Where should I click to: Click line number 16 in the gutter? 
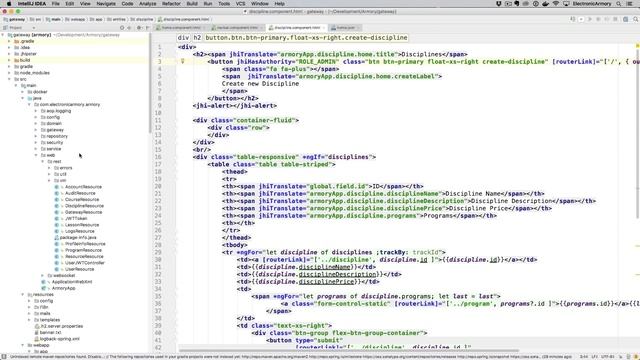click(158, 157)
